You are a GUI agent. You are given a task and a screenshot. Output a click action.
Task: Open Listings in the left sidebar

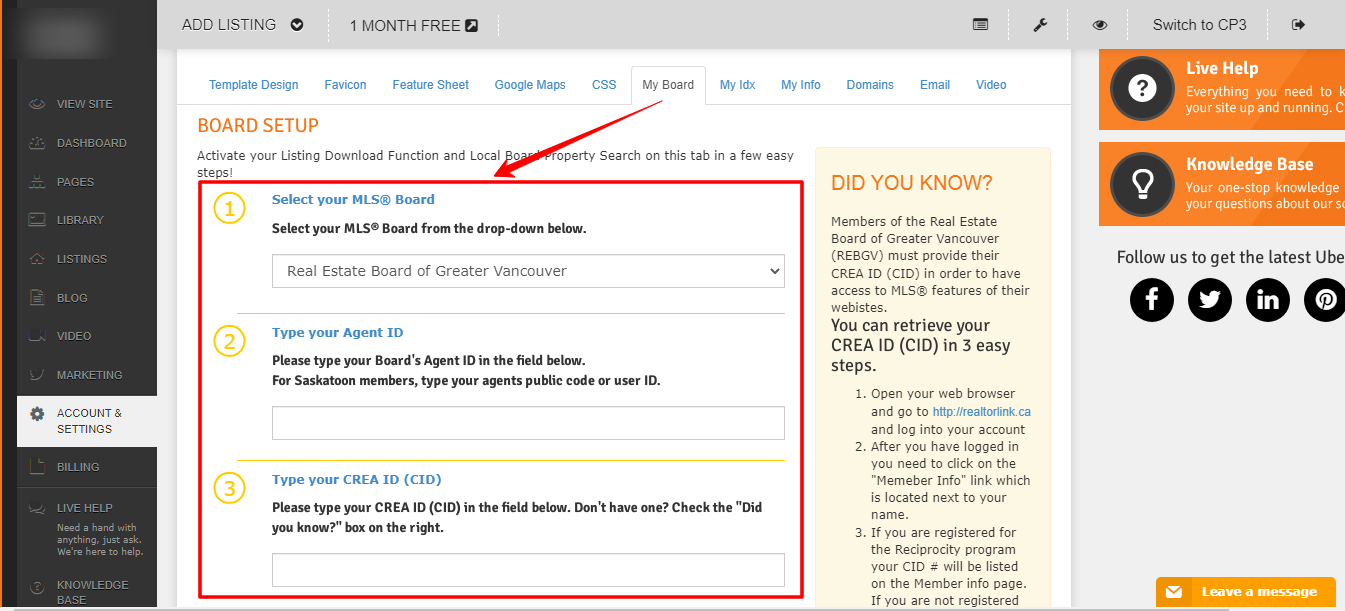point(81,259)
